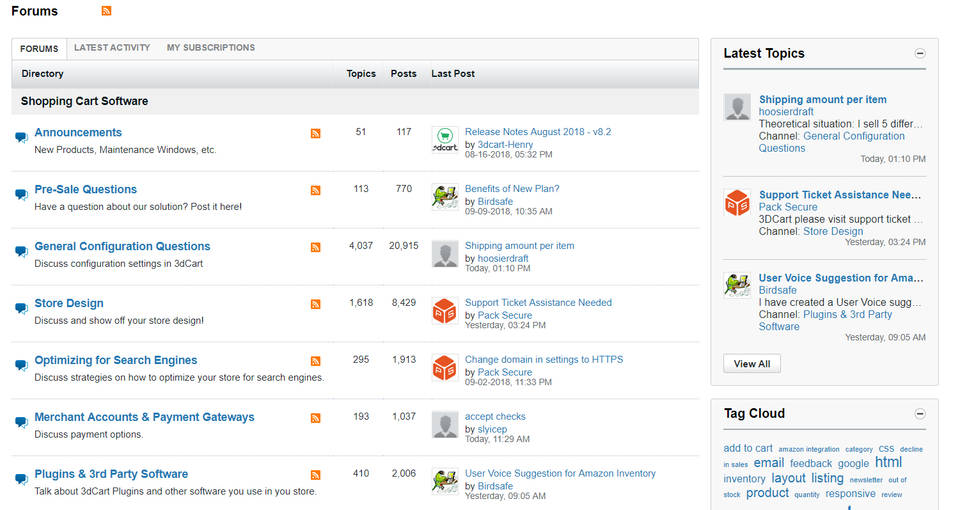Switch to the Latest Activity tab
The height and width of the screenshot is (510, 960).
(x=112, y=48)
